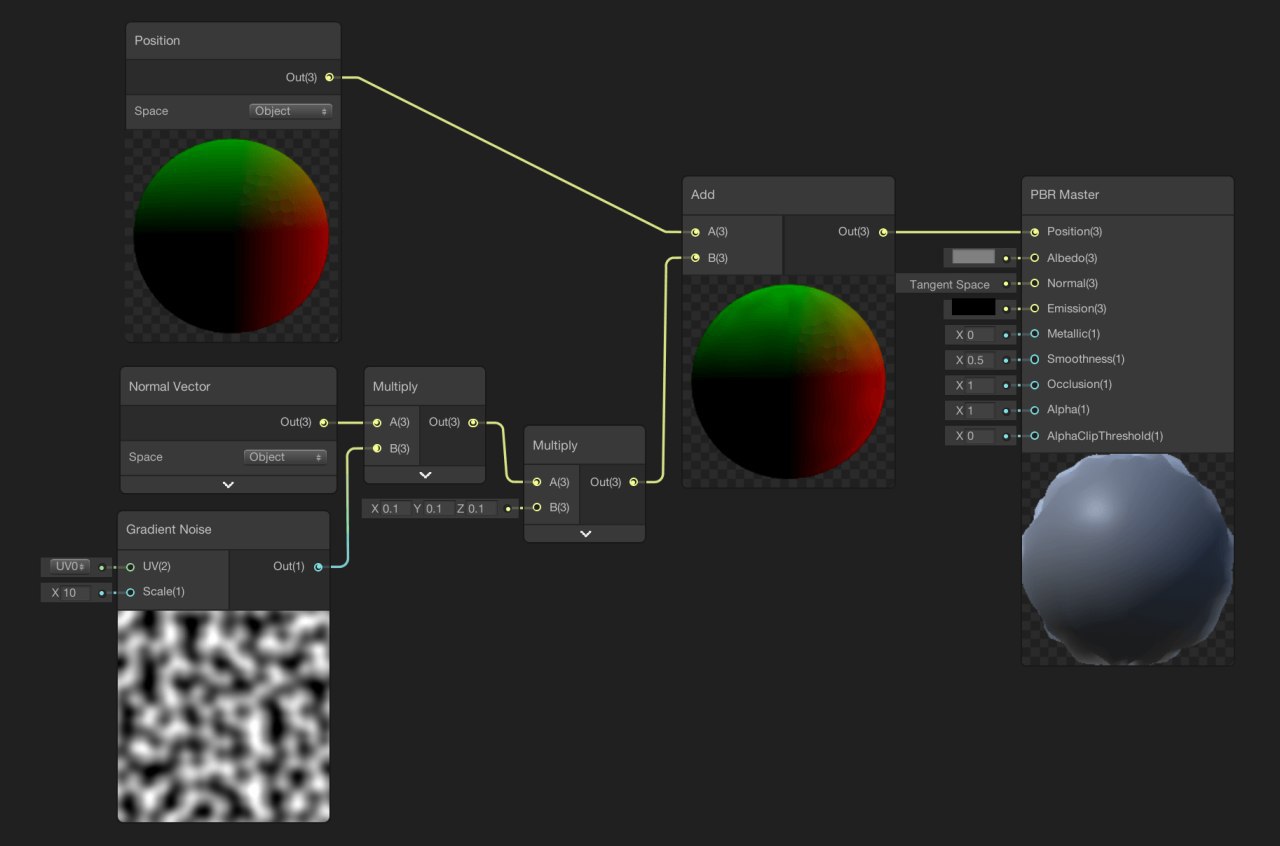The width and height of the screenshot is (1280, 846).
Task: Click the PBR Master Albedo(3) port
Action: (1034, 258)
